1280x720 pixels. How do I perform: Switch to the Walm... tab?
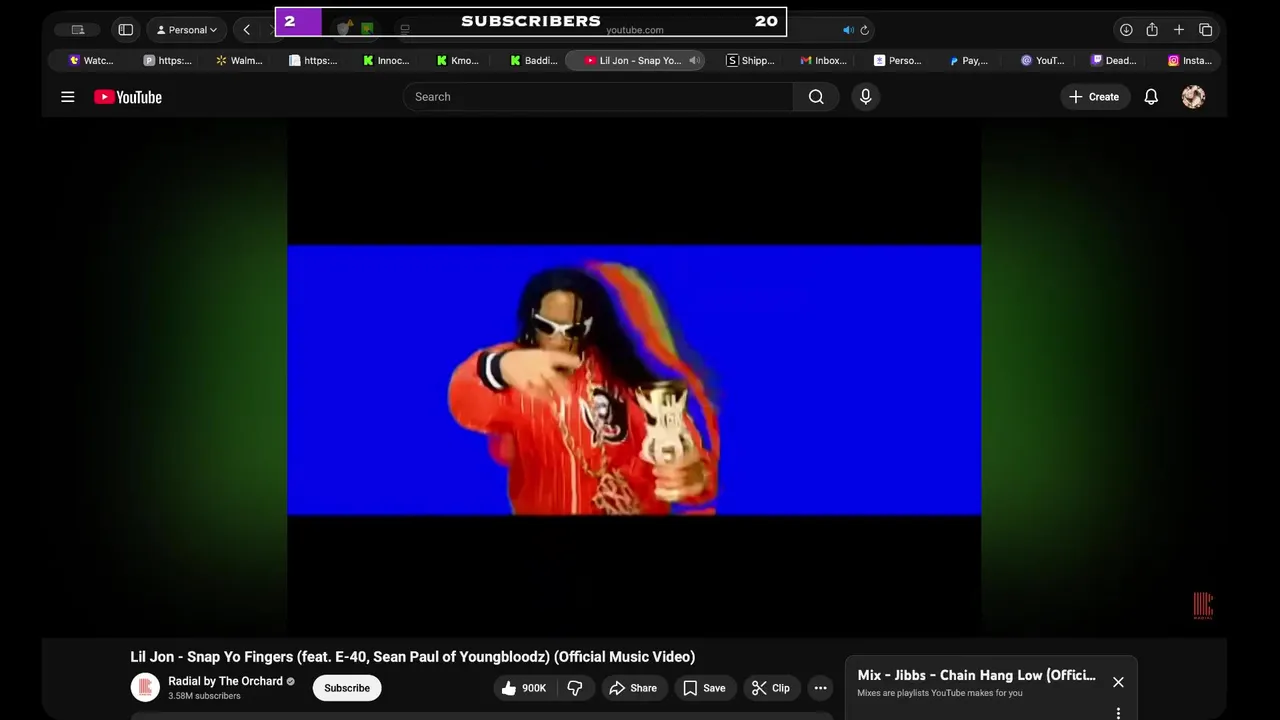[x=239, y=61]
